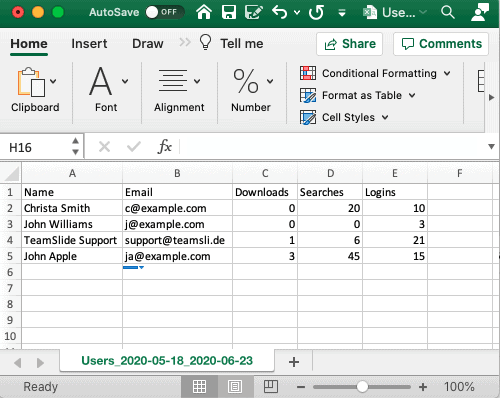Click the Select All corner triangle

point(11,173)
